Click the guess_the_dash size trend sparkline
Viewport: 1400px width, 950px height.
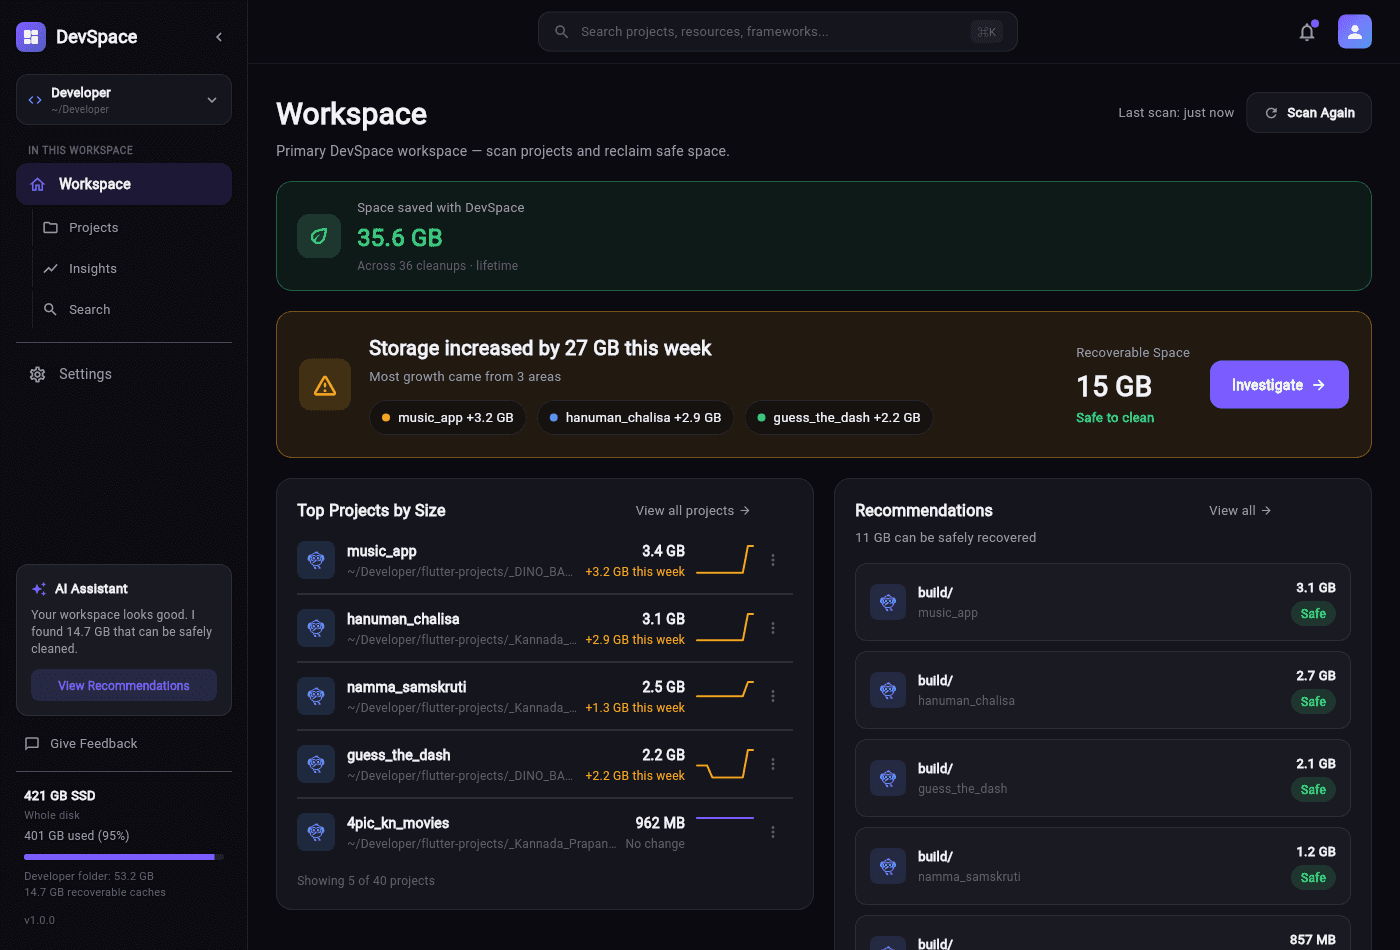[x=725, y=764]
